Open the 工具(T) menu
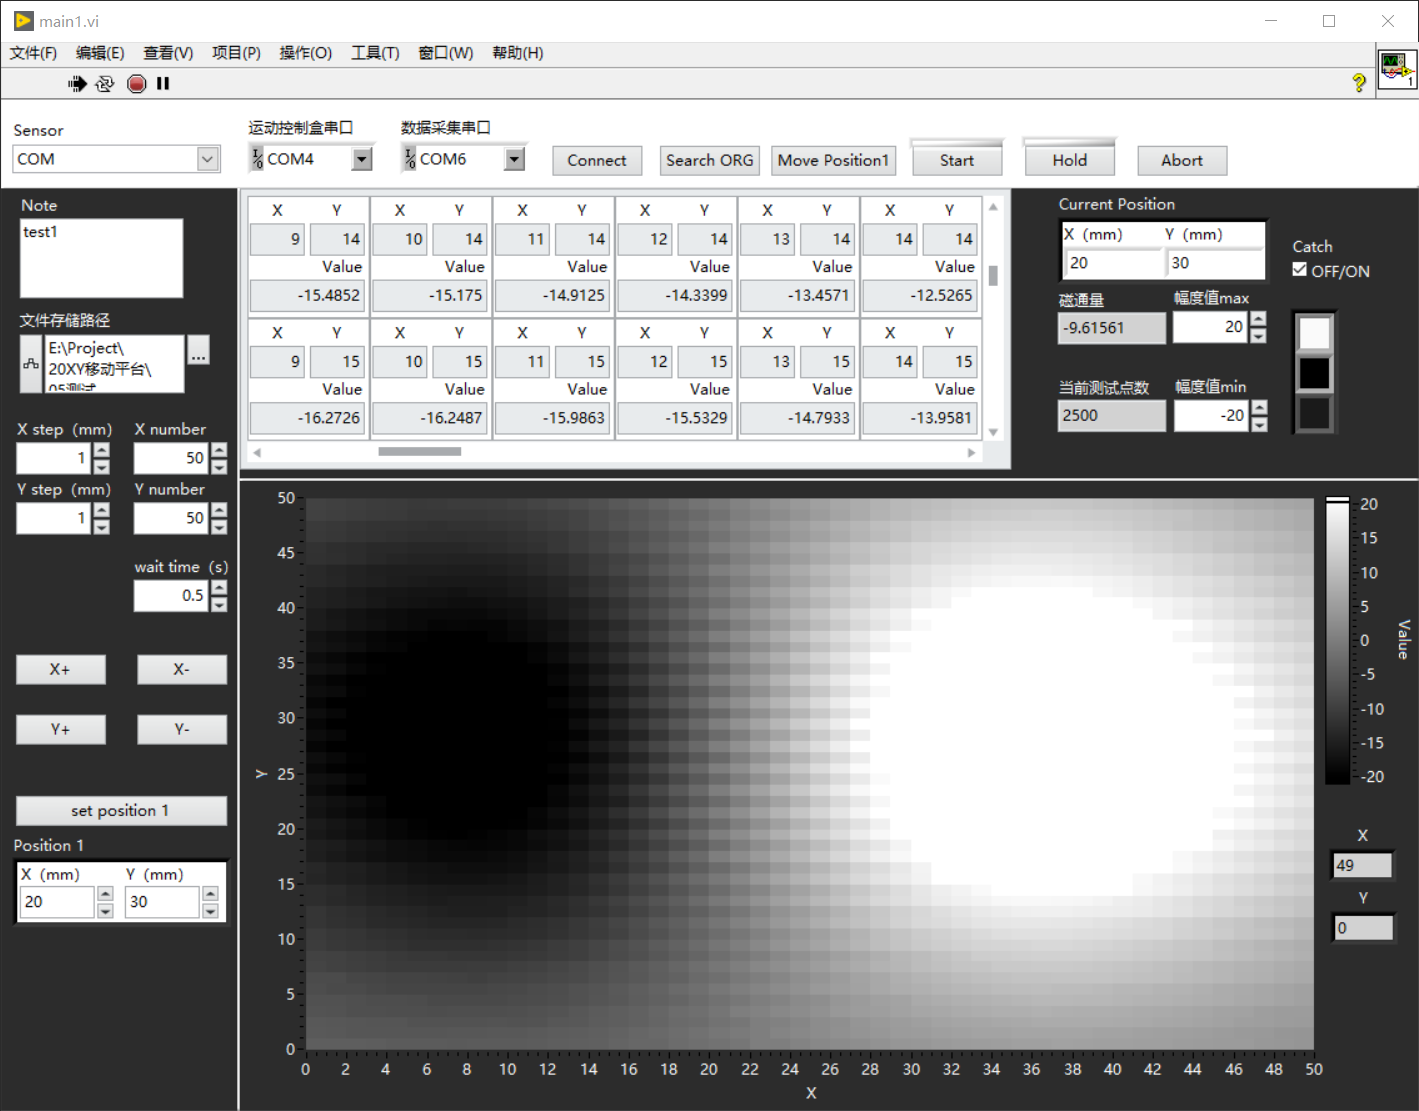This screenshot has height=1111, width=1419. pos(374,53)
